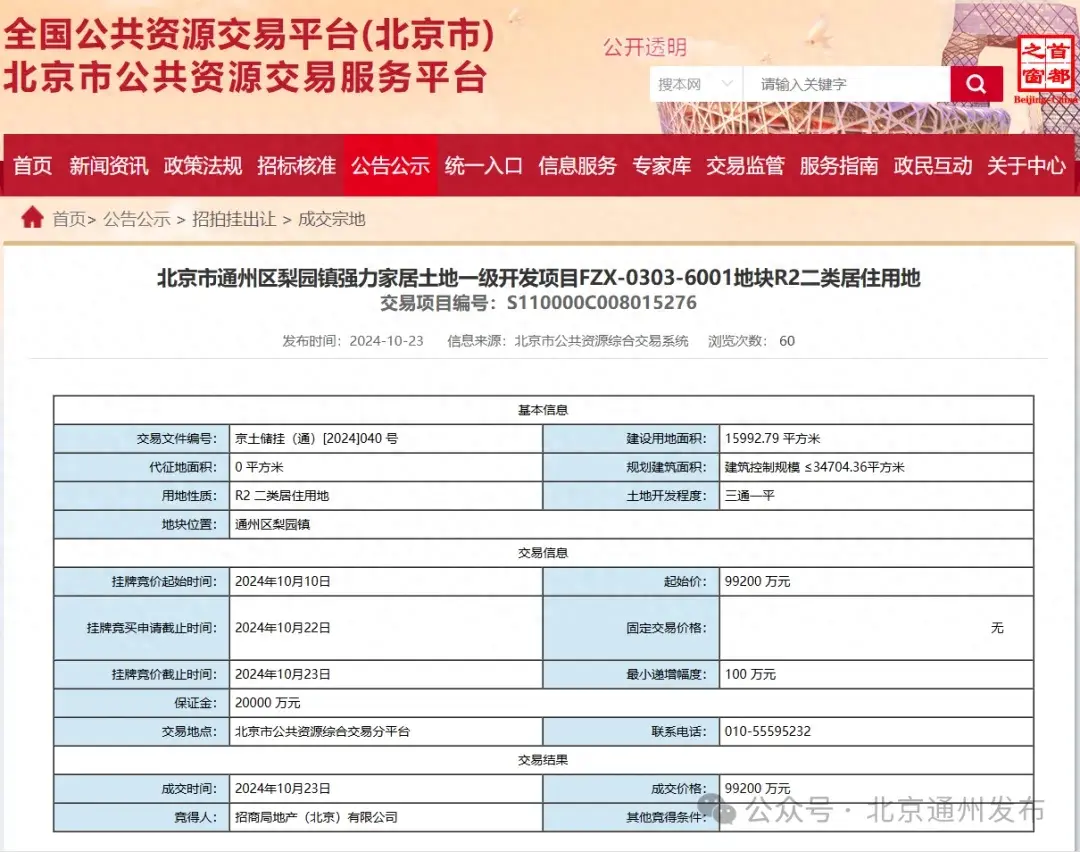Select the 公告公示 navigation tab
Image resolution: width=1080 pixels, height=852 pixels.
tap(391, 166)
